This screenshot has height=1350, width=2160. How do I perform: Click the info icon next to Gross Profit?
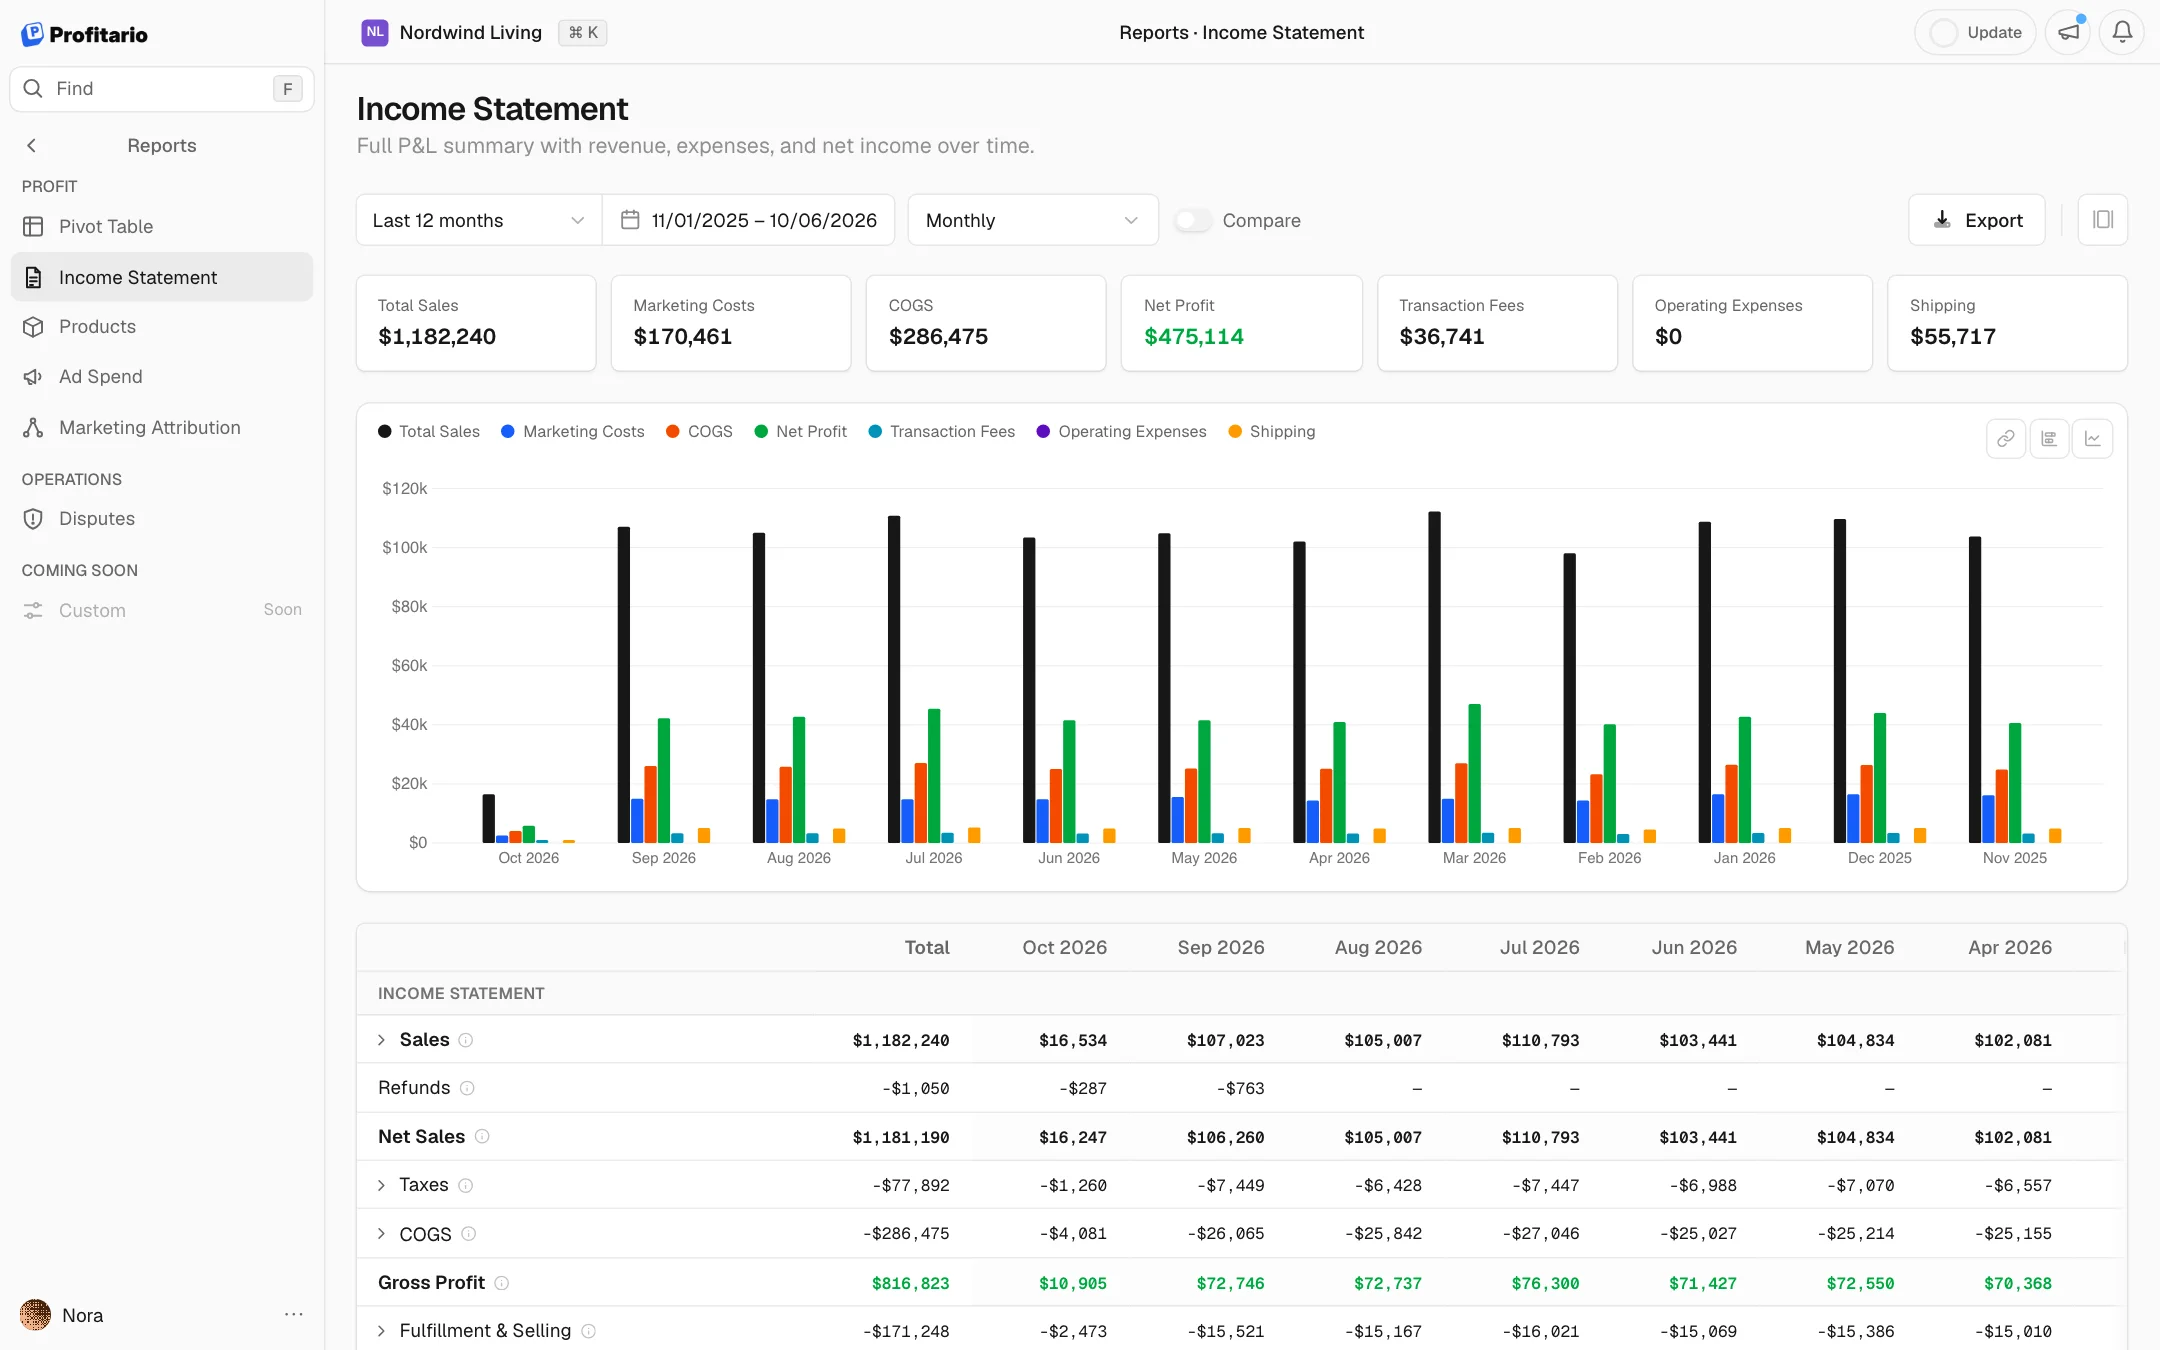[502, 1283]
